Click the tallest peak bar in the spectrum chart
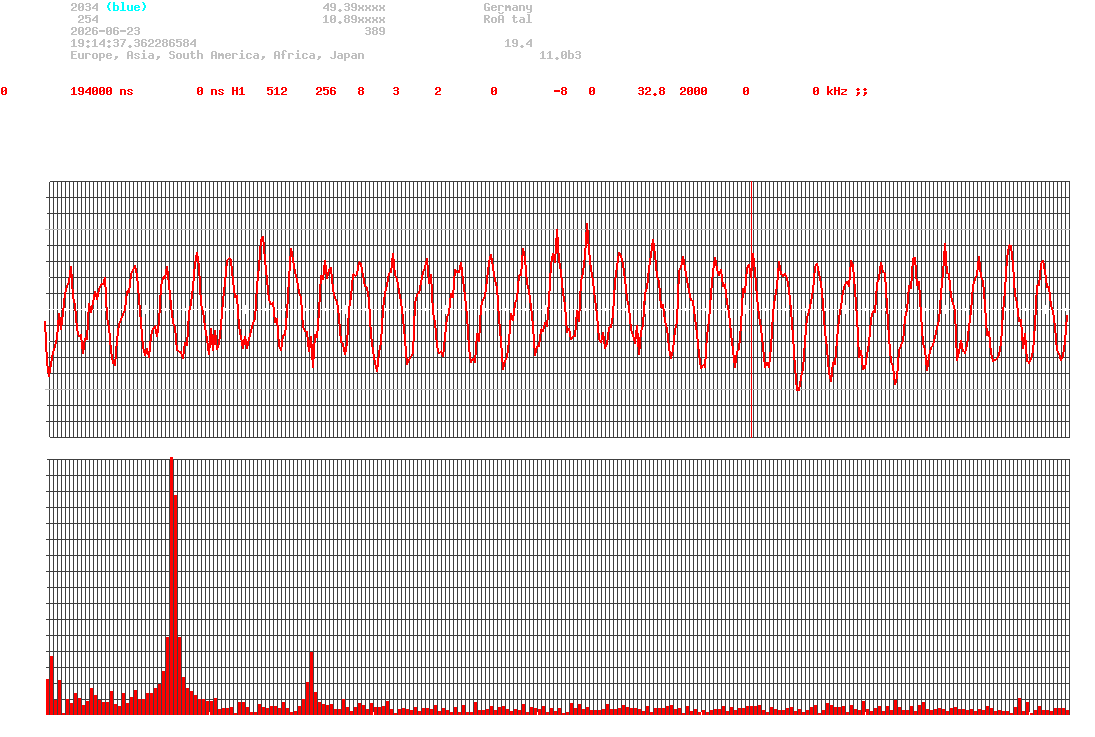Viewport: 1095px width, 737px height. tap(172, 585)
